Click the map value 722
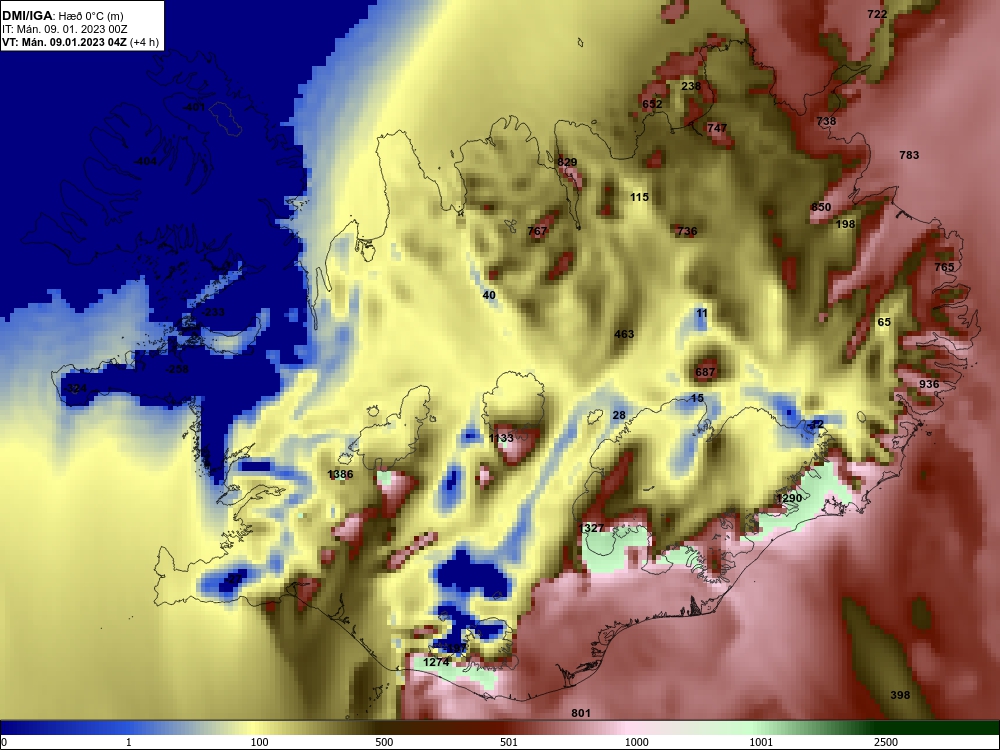Image resolution: width=1000 pixels, height=750 pixels. point(877,14)
